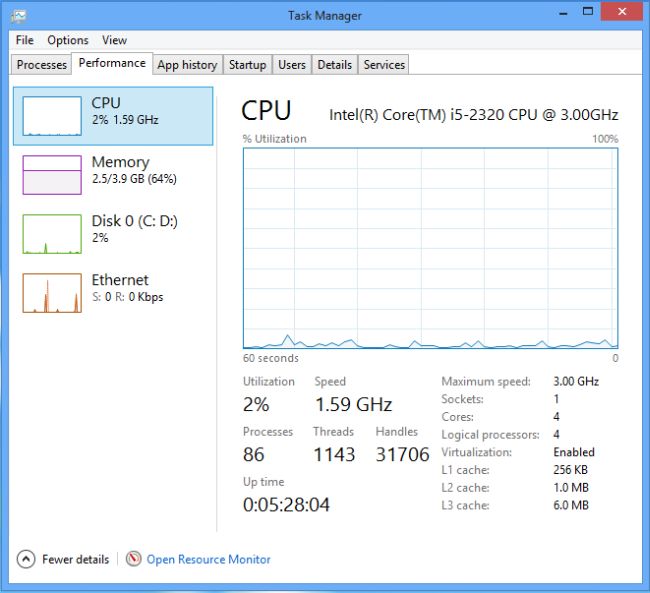The height and width of the screenshot is (593, 650).
Task: Switch to the Processes tab
Action: [x=41, y=65]
